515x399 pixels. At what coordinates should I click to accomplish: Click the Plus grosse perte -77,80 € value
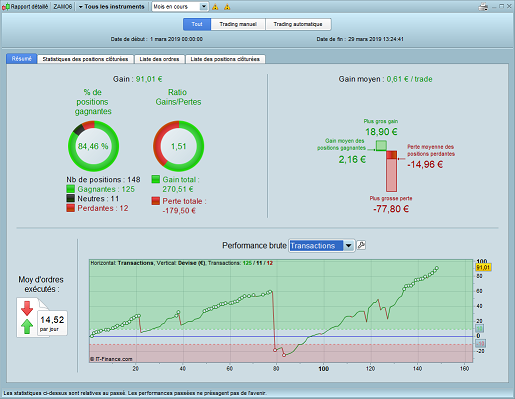pos(391,209)
